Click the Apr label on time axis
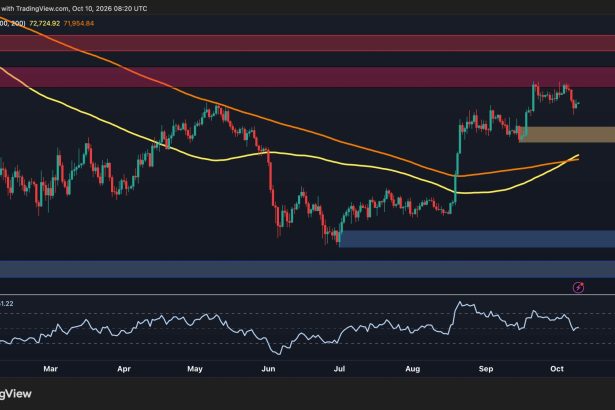 [124, 369]
